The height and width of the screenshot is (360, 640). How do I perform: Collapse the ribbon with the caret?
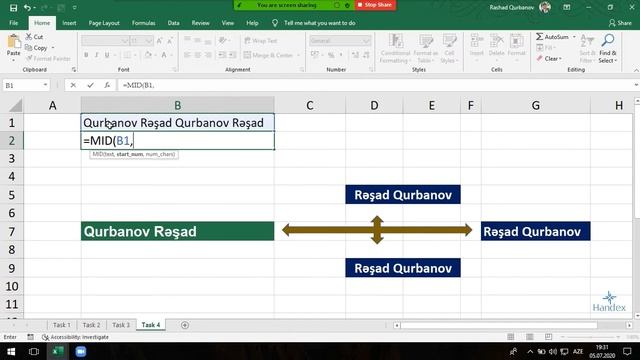pos(636,70)
